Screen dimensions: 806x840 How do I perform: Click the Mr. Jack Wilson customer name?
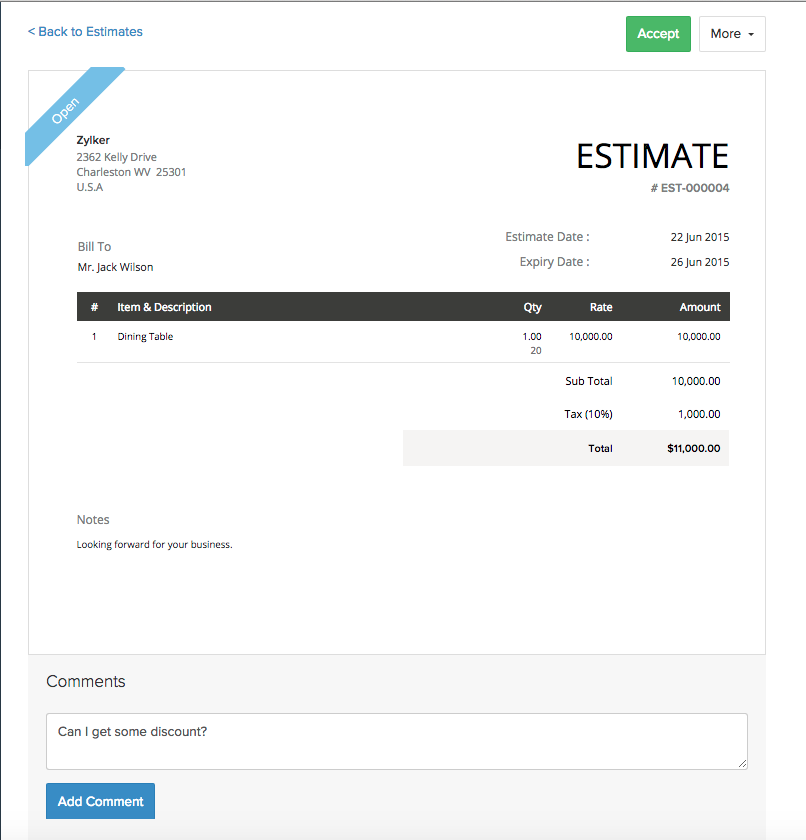point(115,267)
